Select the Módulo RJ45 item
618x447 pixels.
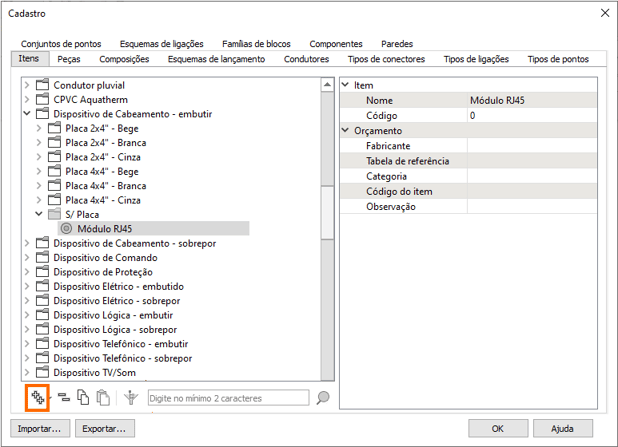tap(105, 229)
